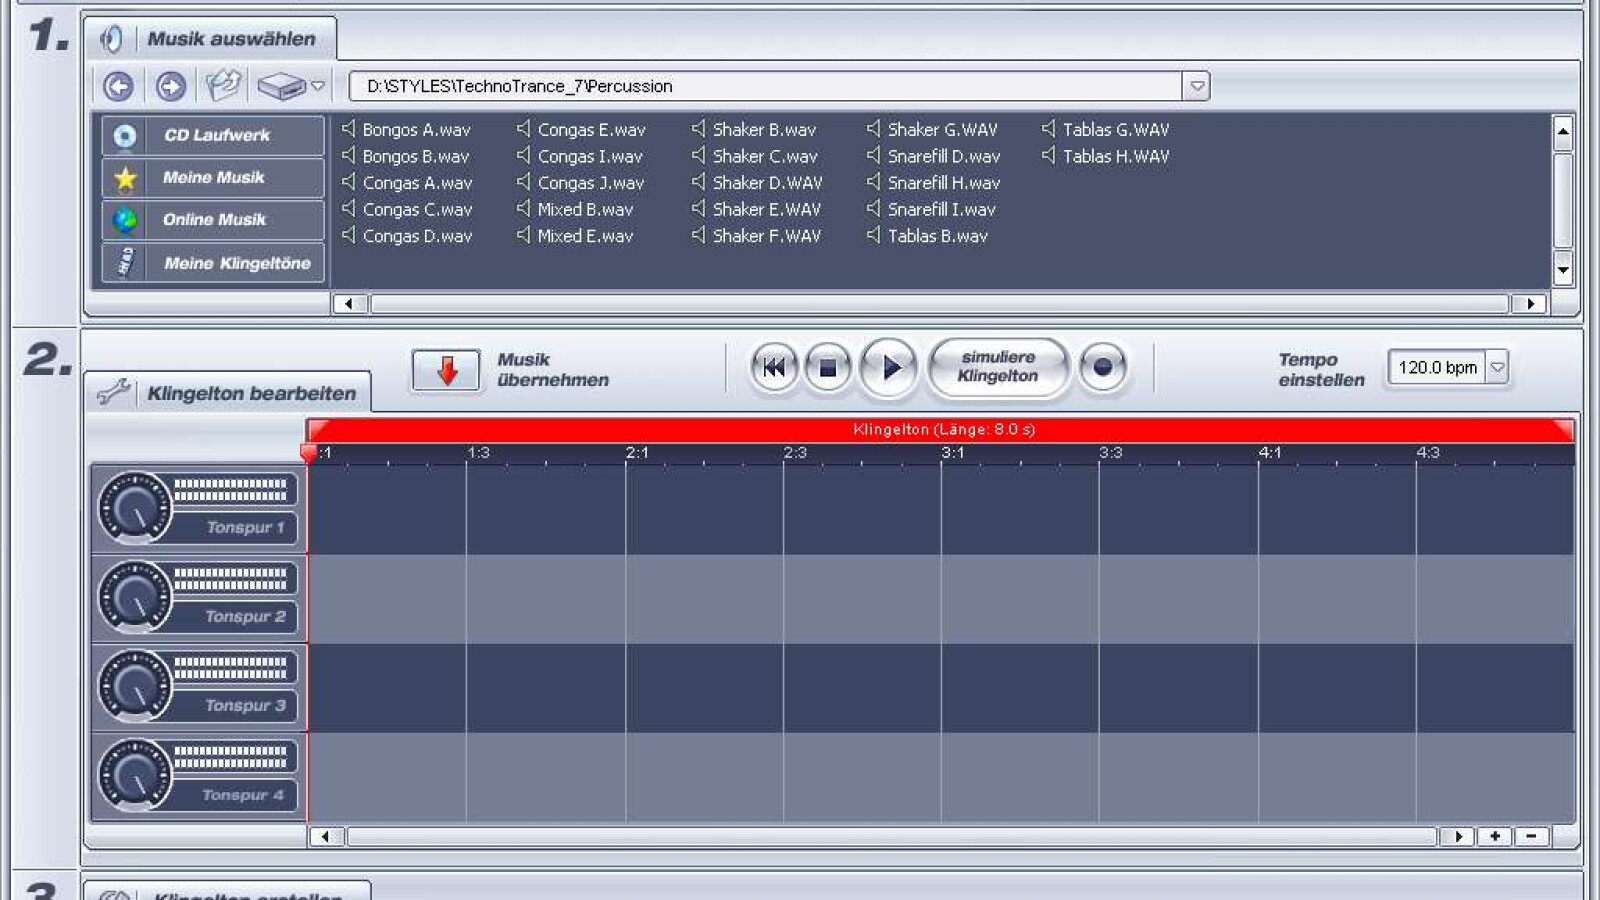Click the folder up icon
This screenshot has width=1600, height=900.
223,86
